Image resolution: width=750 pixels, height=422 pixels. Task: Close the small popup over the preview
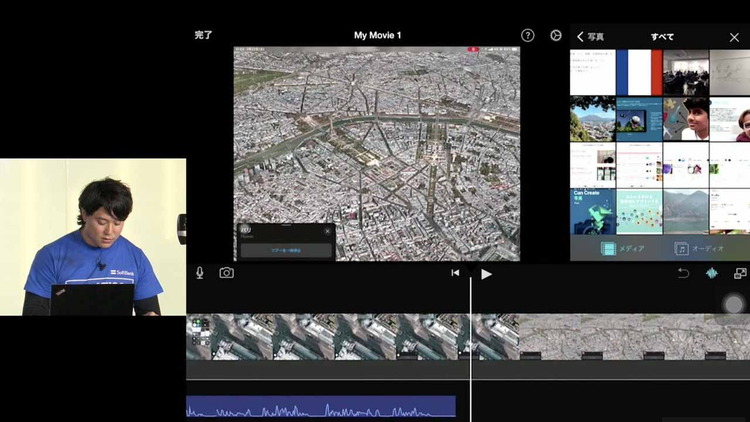click(x=327, y=231)
